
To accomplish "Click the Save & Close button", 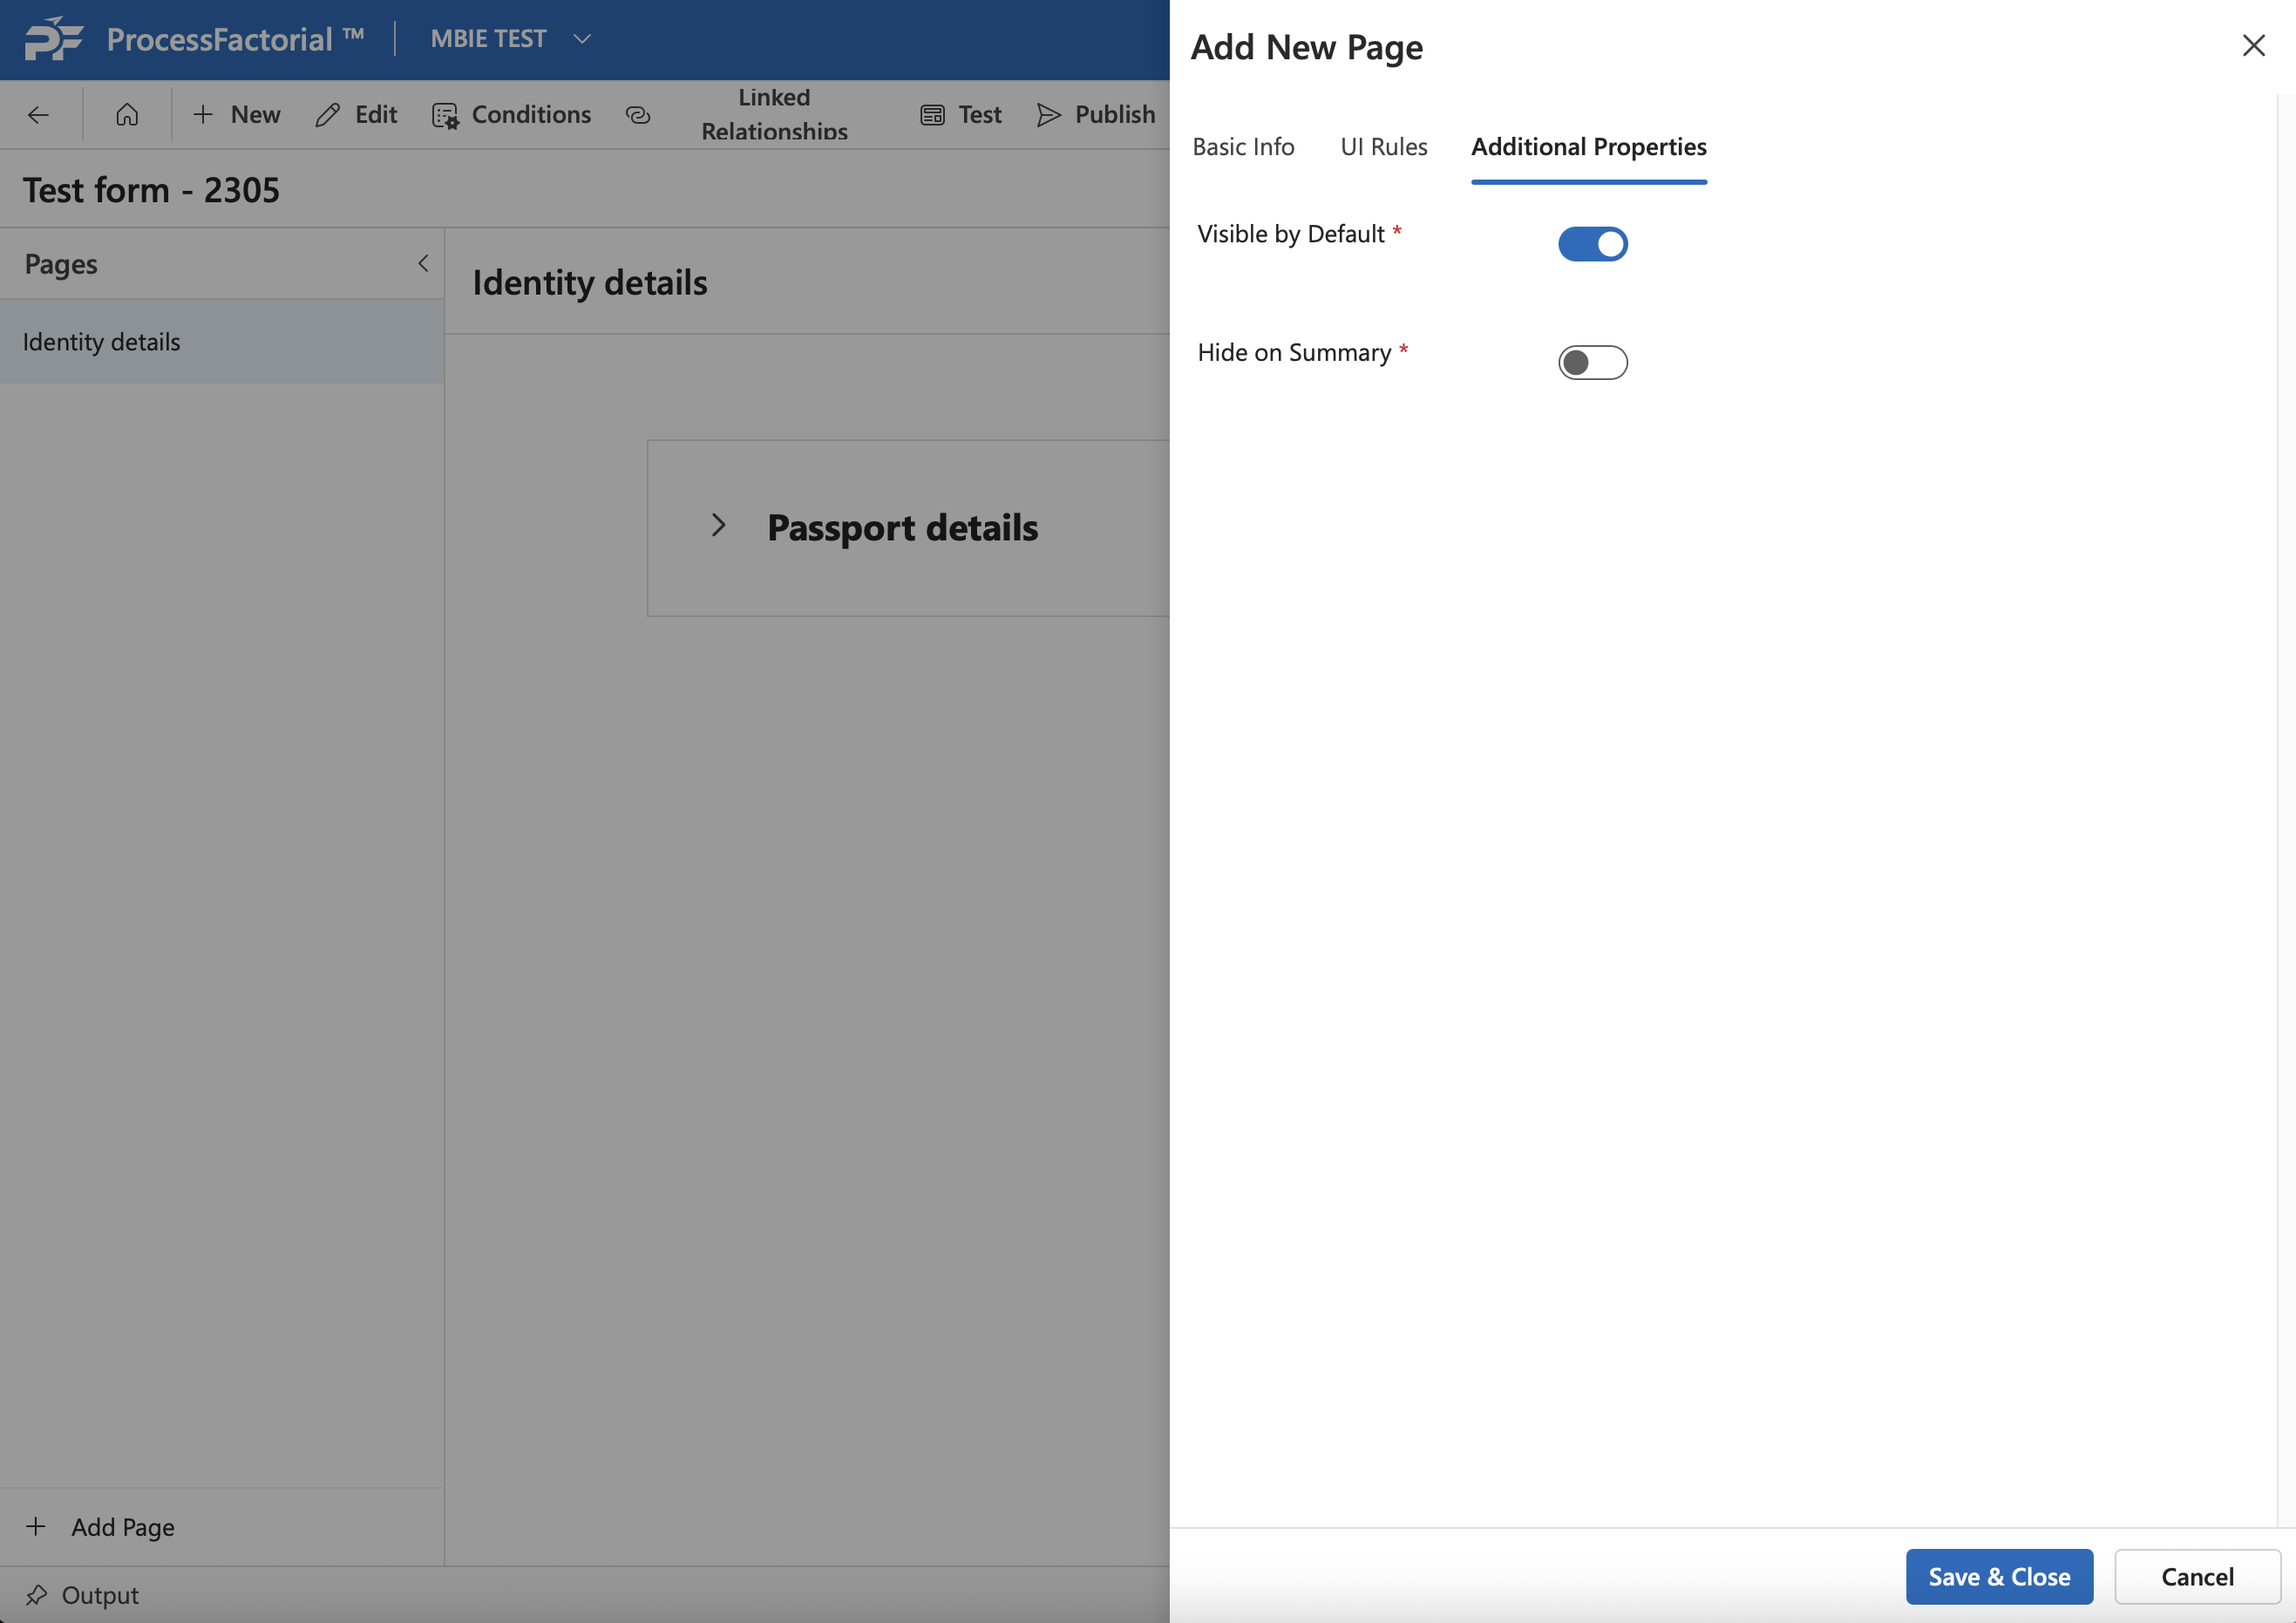I will 1998,1576.
